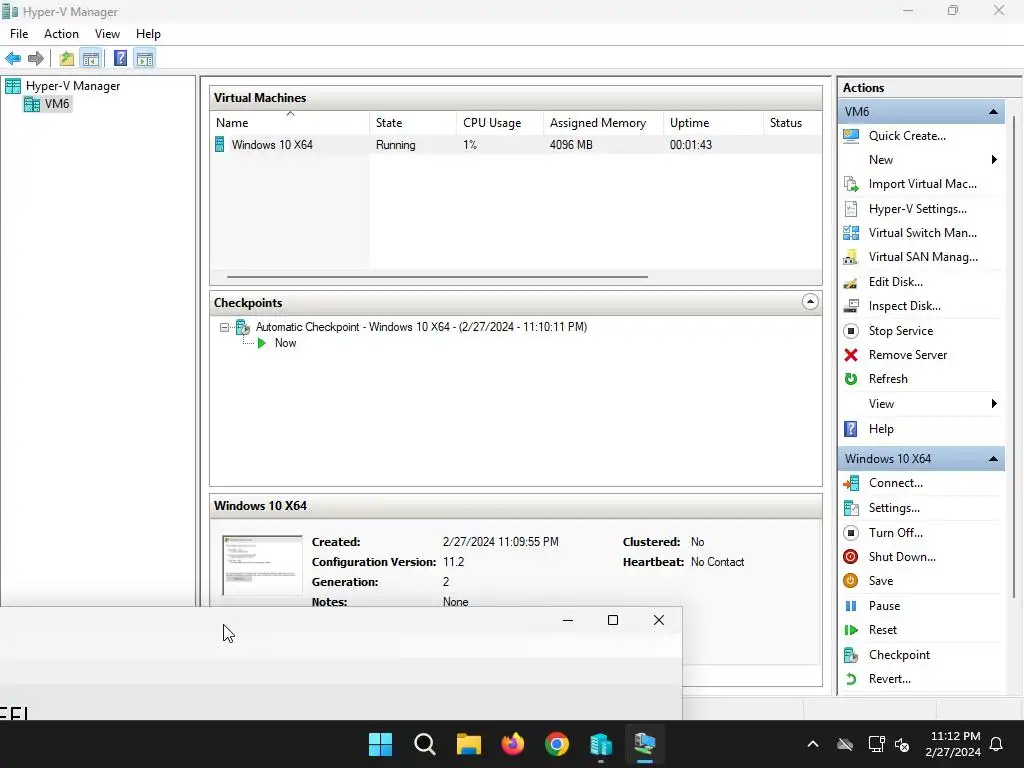
Task: Click Save virtual machine state action
Action: pos(880,581)
